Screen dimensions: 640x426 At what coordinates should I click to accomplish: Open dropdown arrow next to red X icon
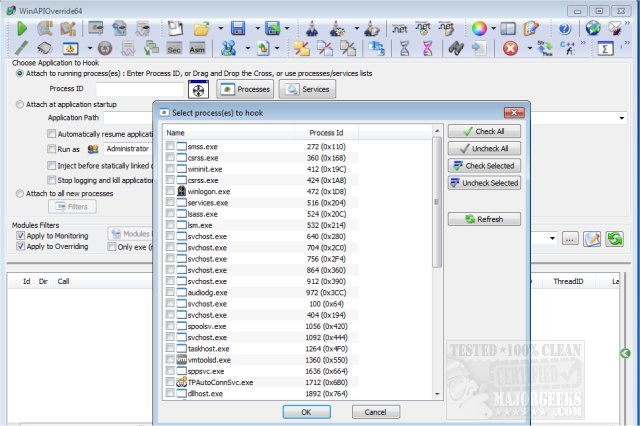pos(529,49)
